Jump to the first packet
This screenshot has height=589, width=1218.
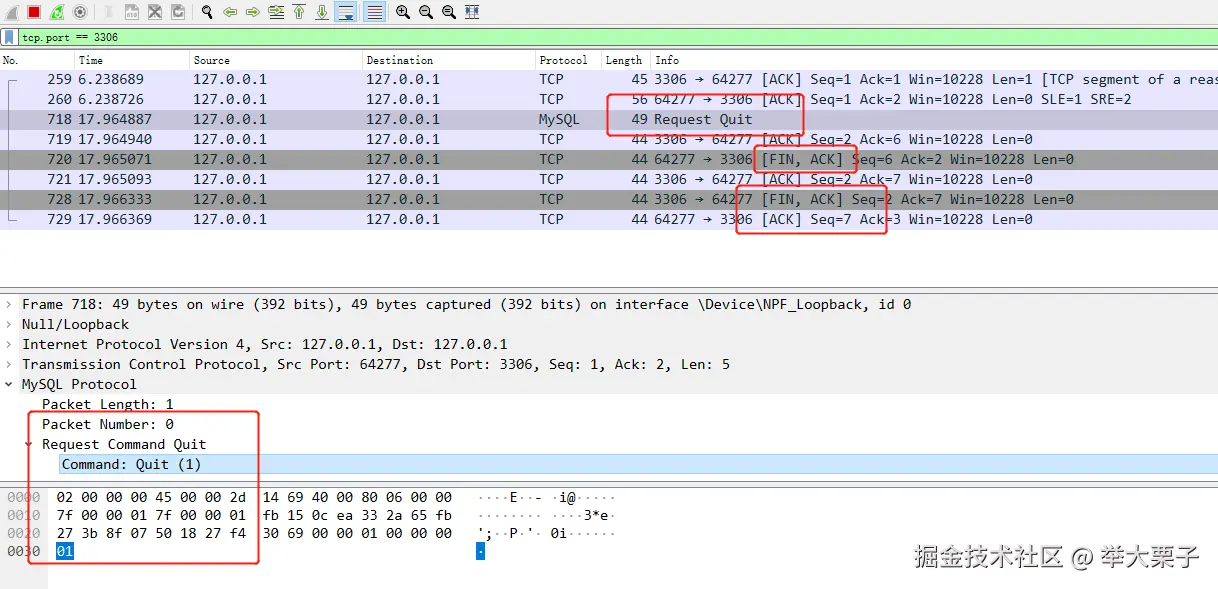299,12
